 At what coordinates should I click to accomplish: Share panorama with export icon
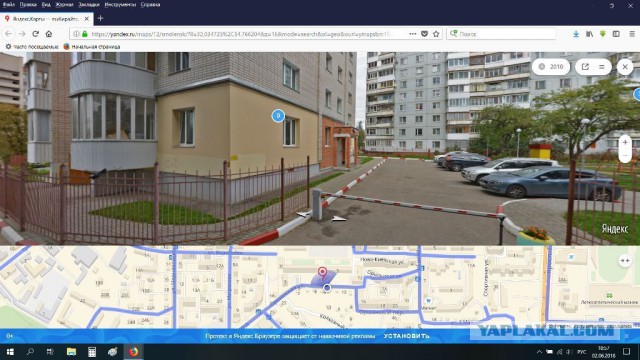tap(585, 67)
